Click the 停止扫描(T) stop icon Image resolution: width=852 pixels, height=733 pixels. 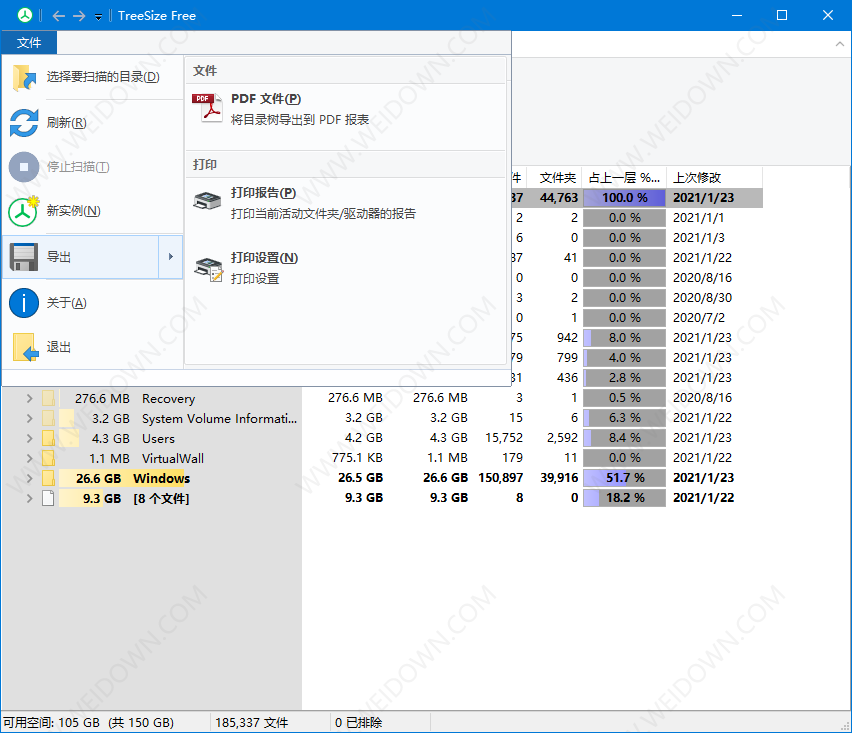click(24, 167)
